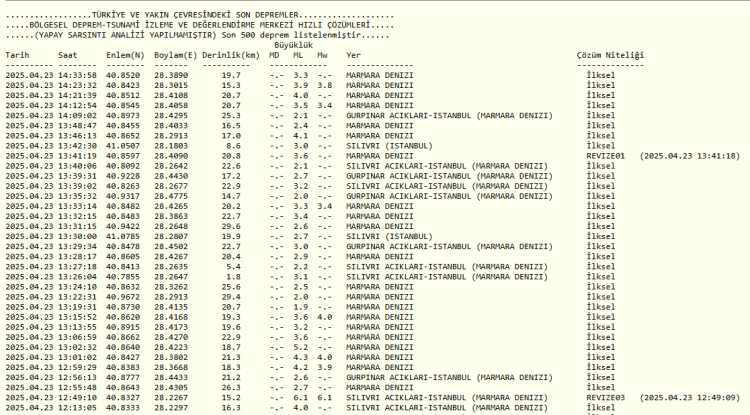Click the REVIZE03 label in the 12:49:10 row

pos(605,397)
